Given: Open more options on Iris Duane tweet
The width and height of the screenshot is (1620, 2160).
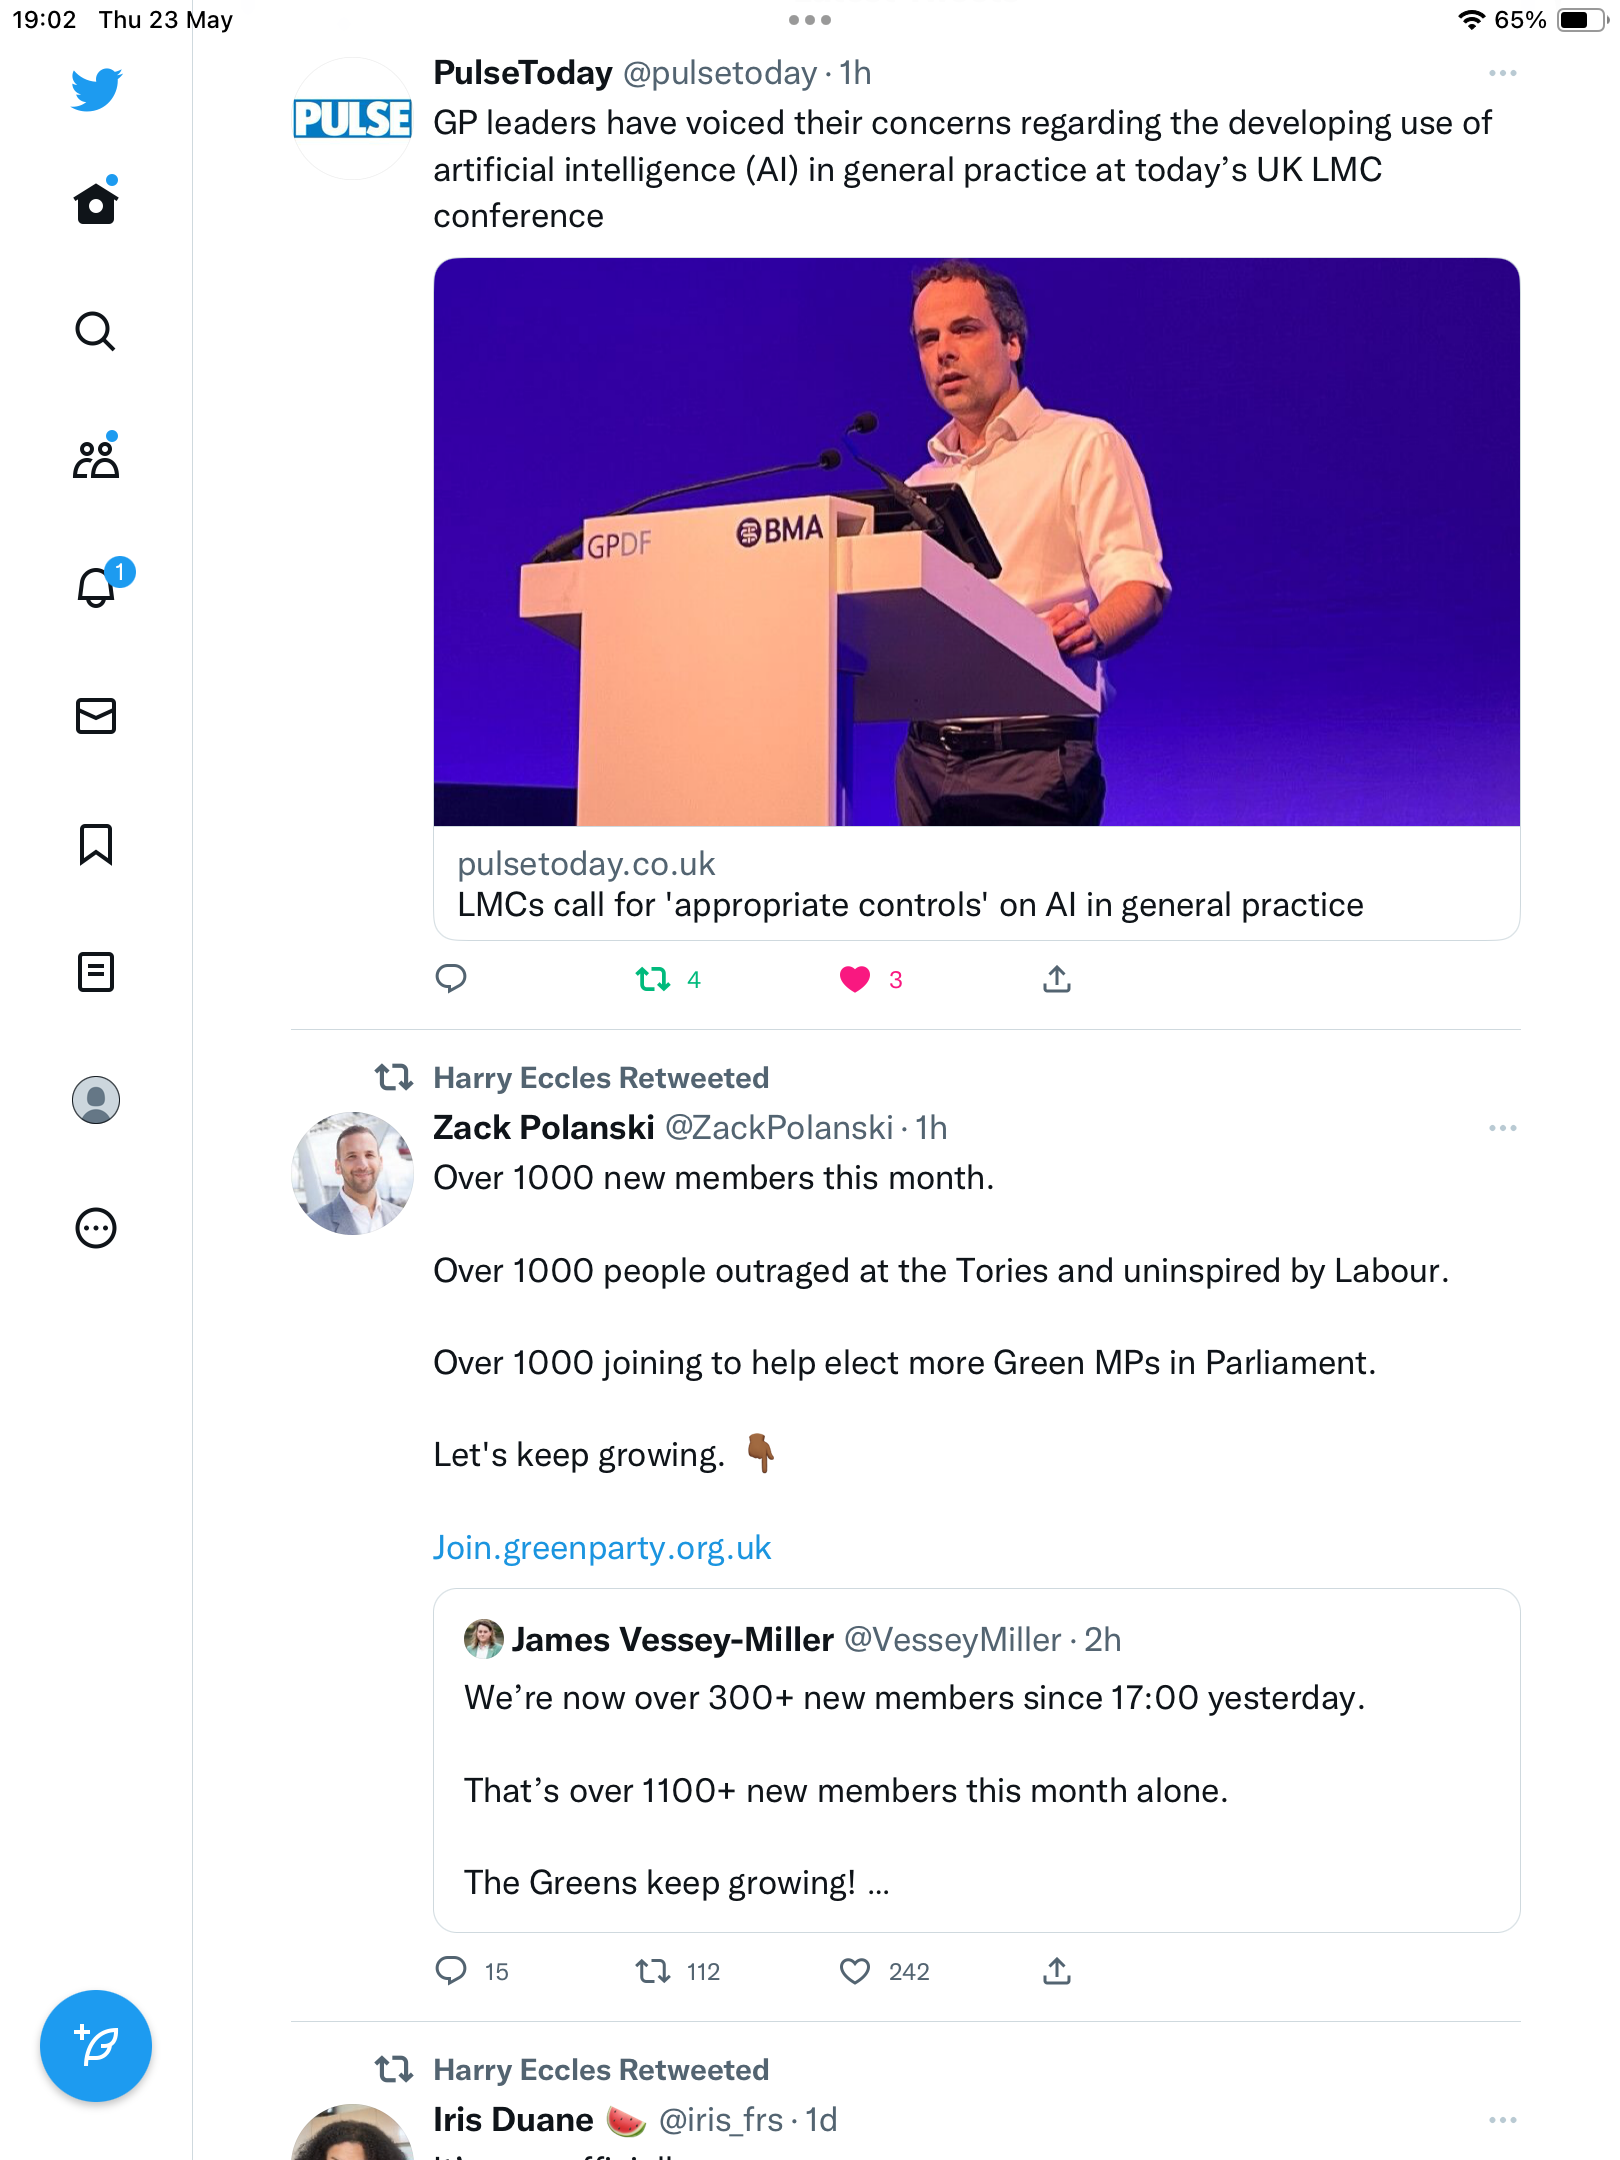Looking at the screenshot, I should point(1502,2120).
